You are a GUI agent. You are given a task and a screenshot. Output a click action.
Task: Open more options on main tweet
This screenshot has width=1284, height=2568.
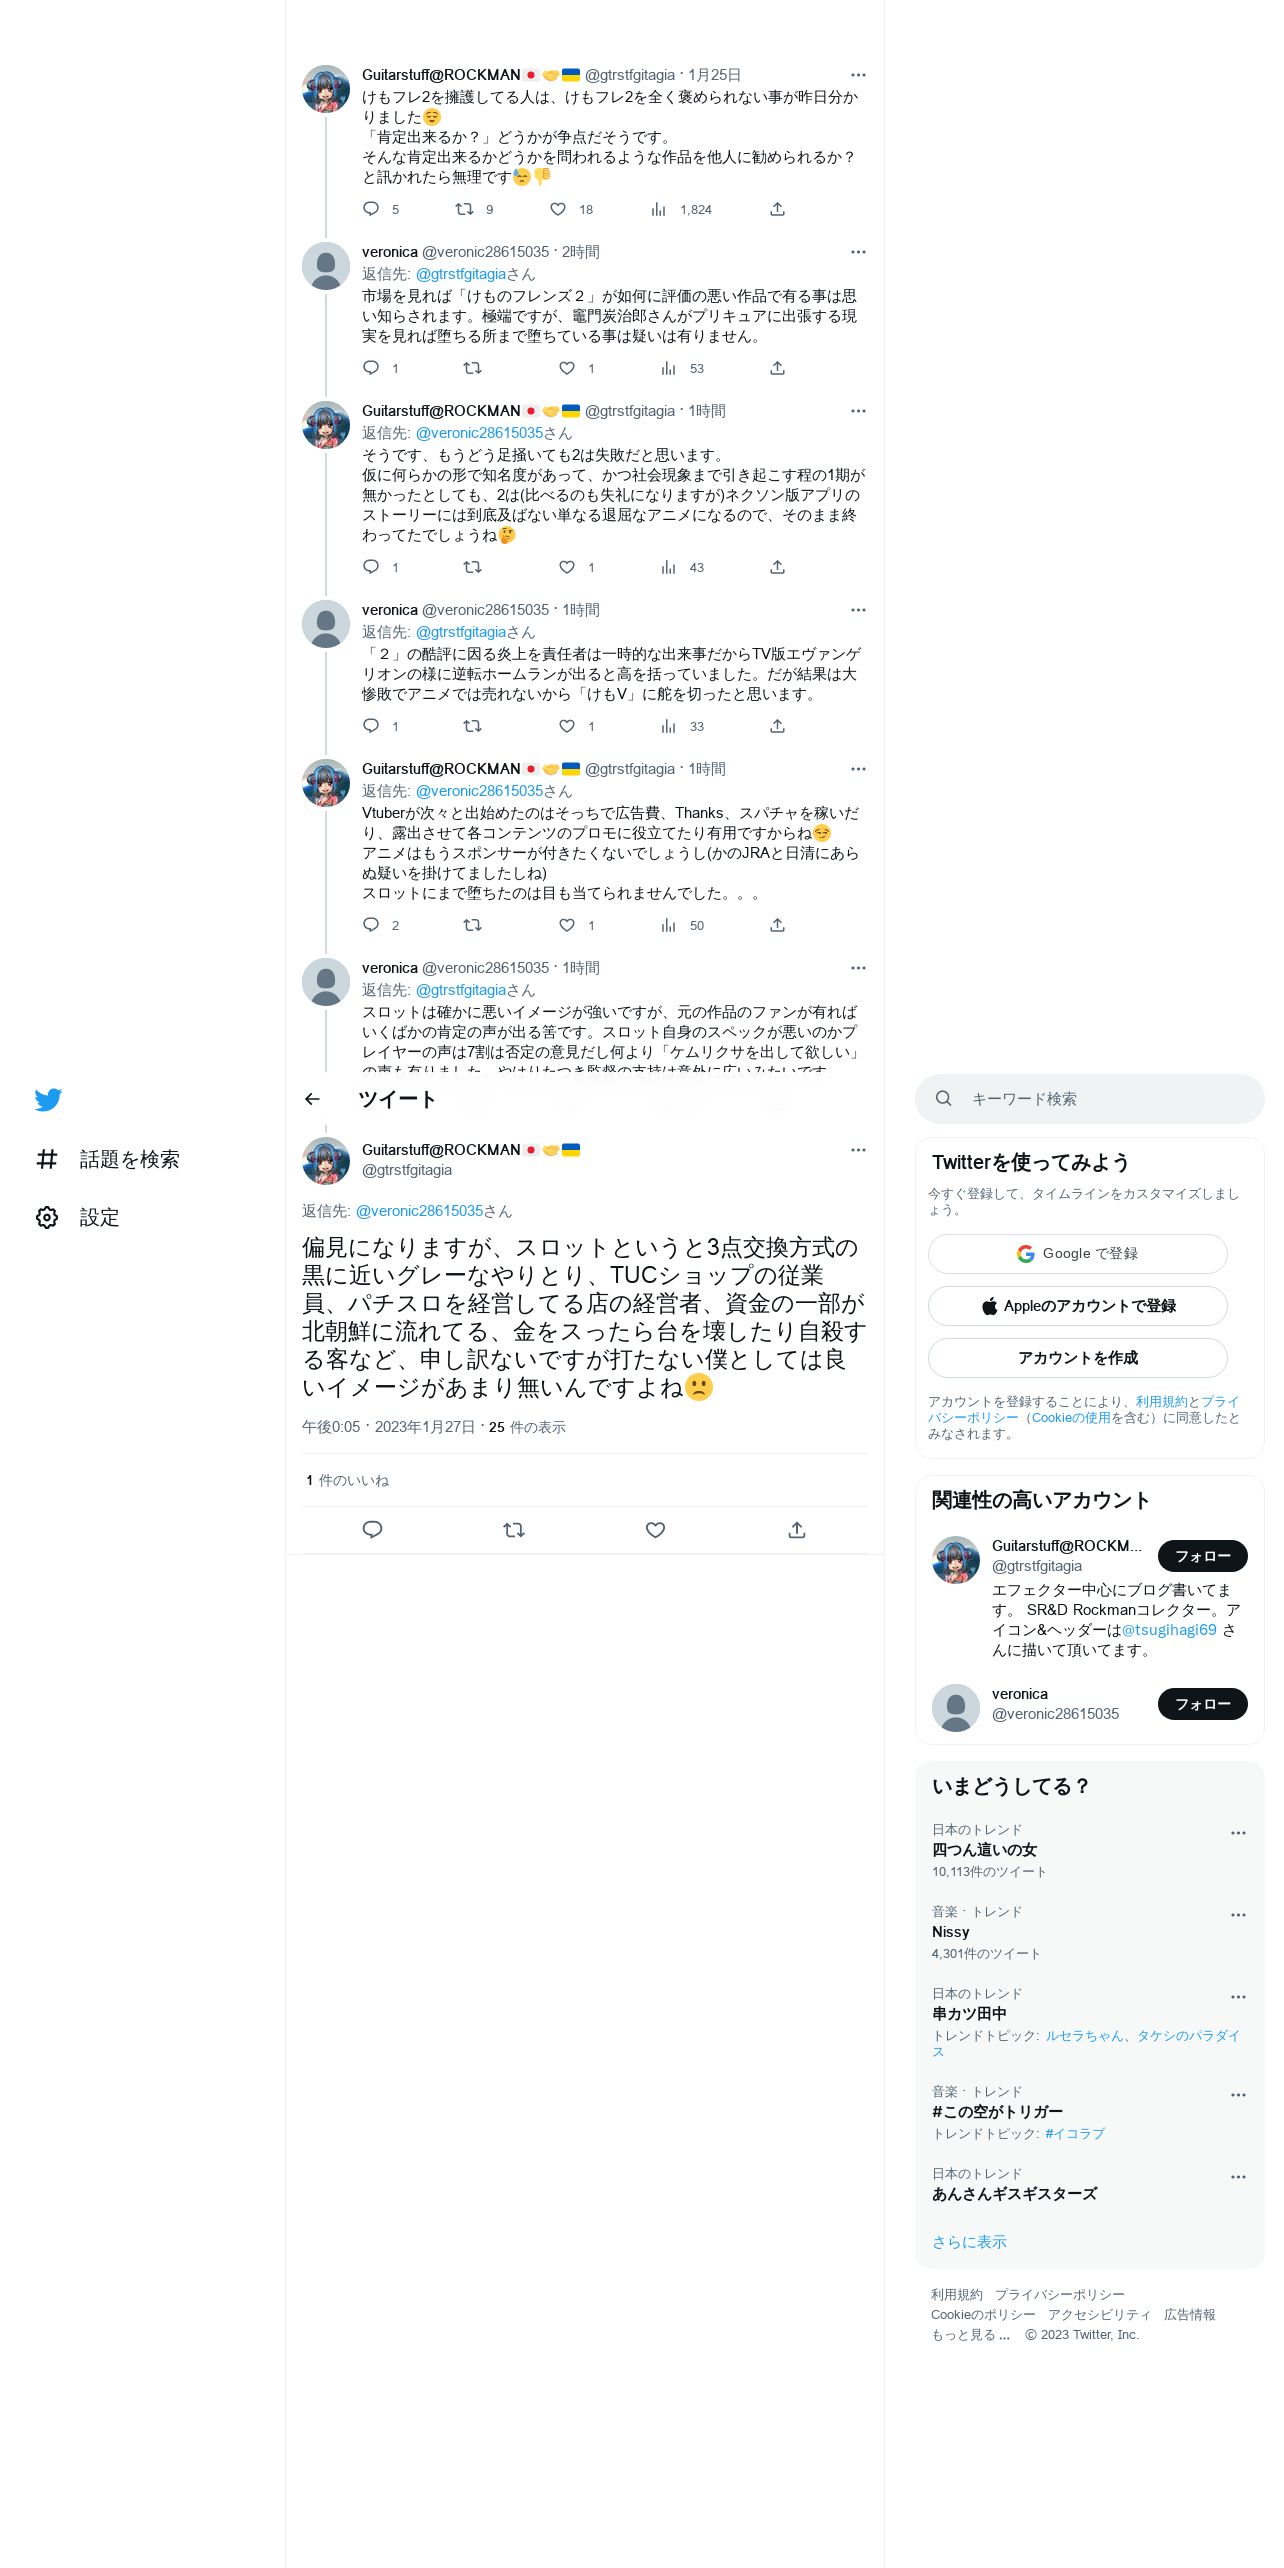858,1150
